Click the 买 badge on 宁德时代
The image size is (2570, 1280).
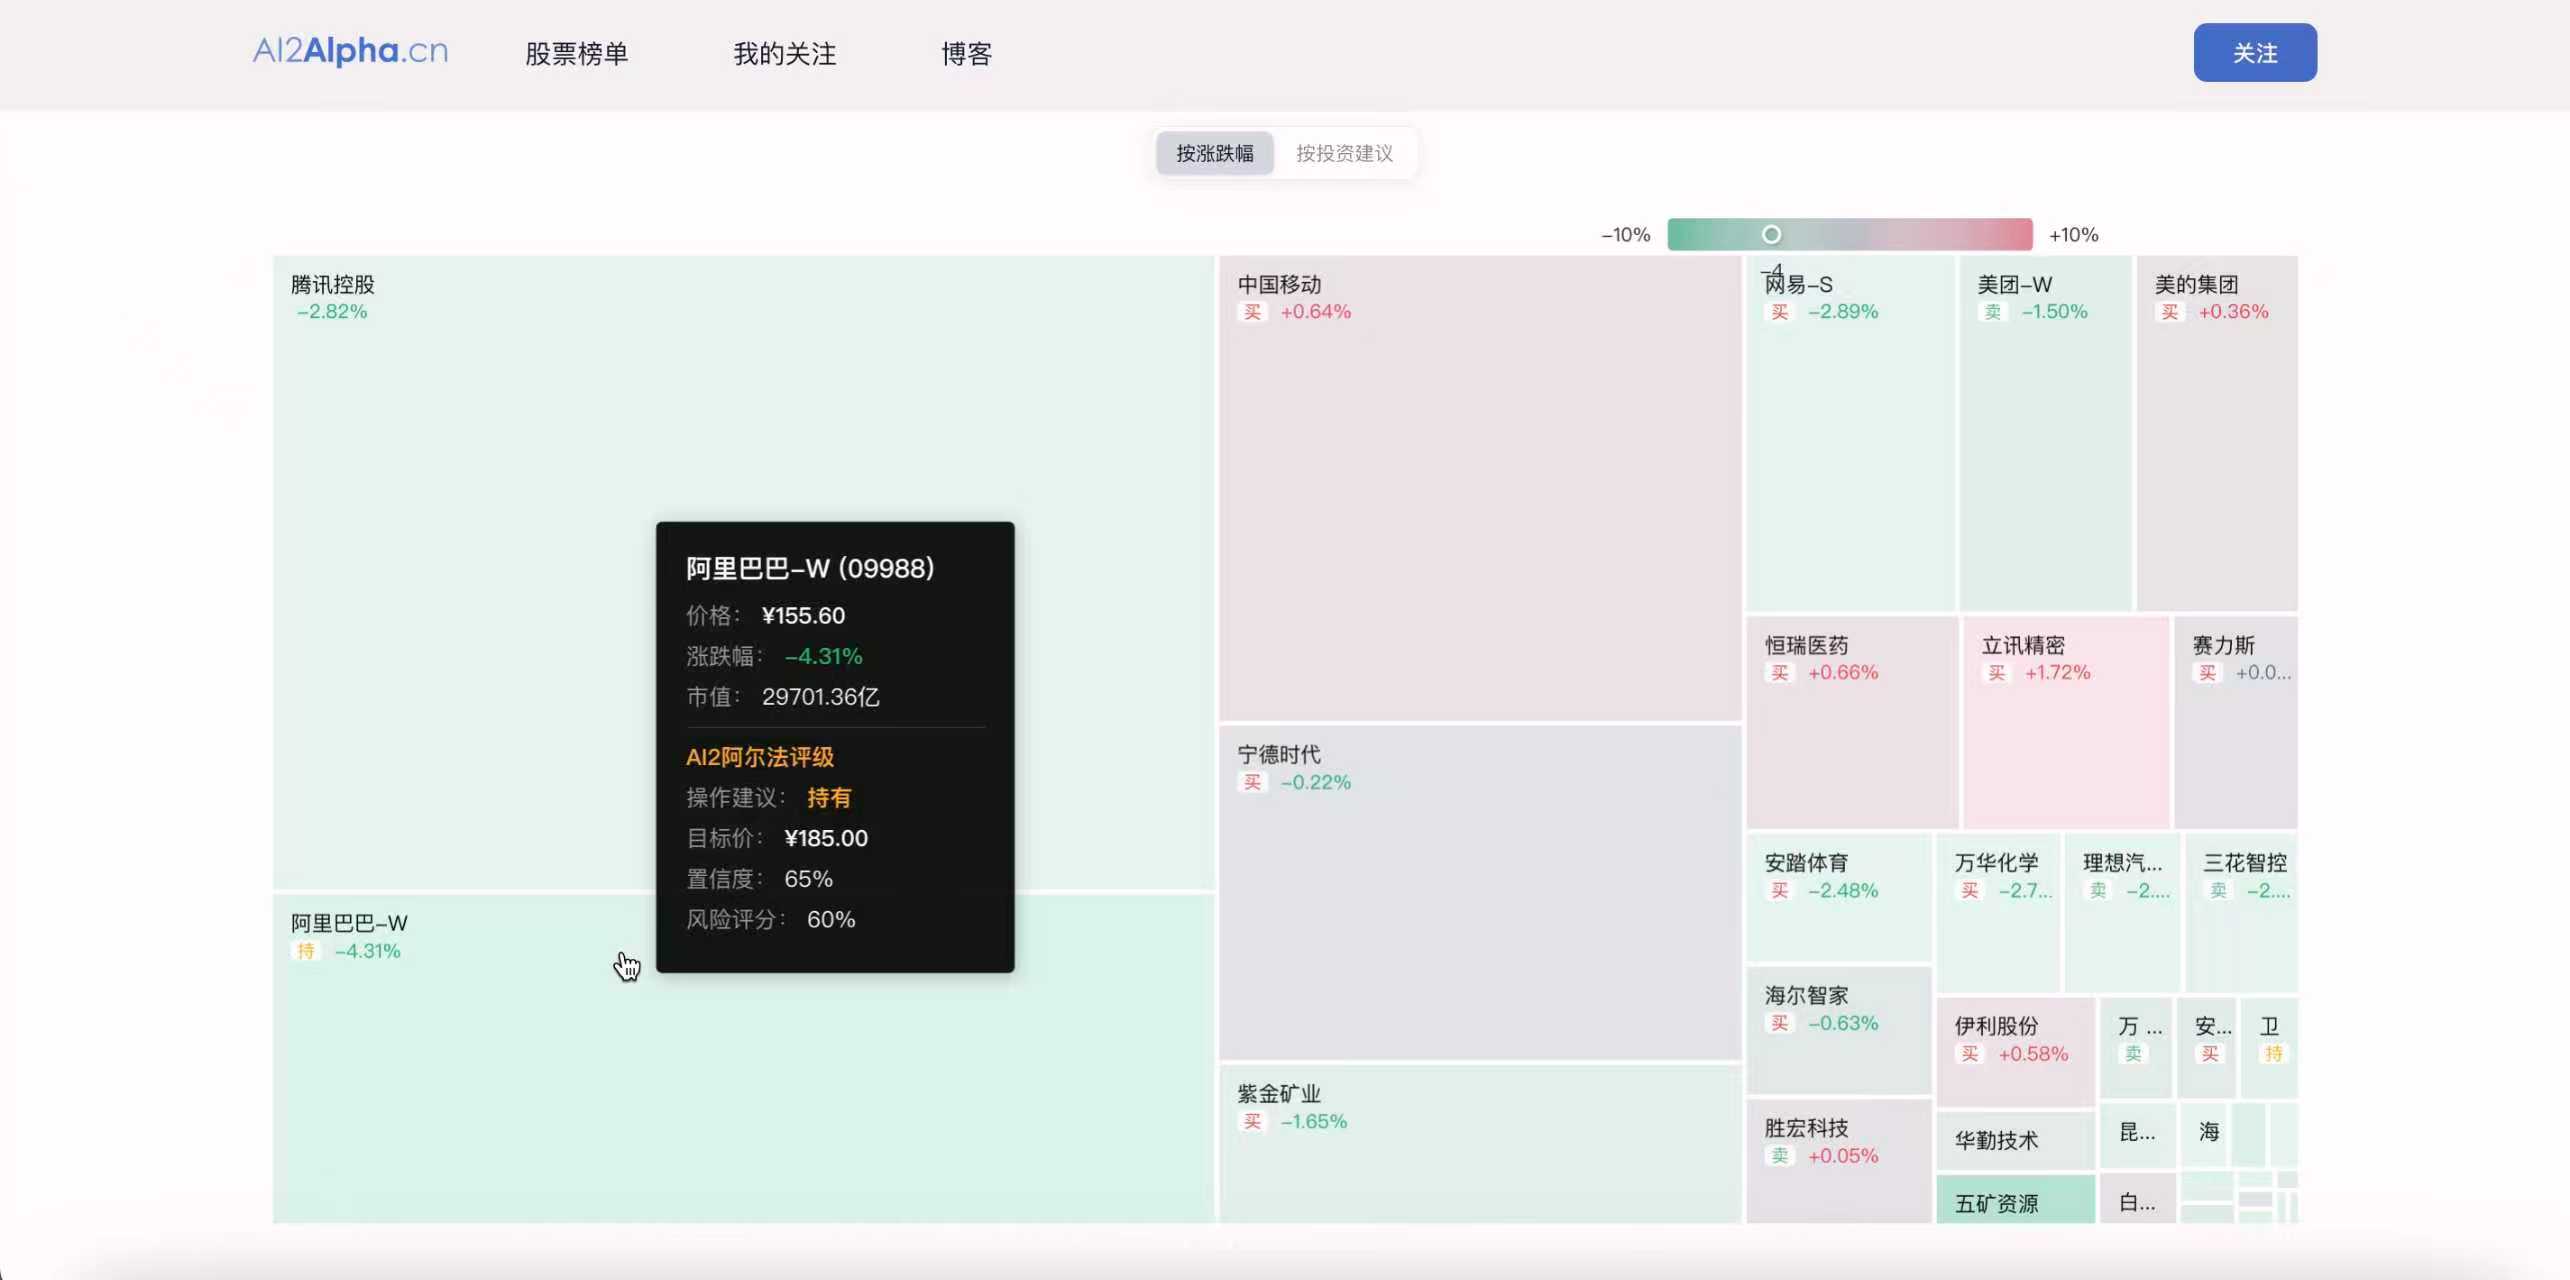[1252, 782]
